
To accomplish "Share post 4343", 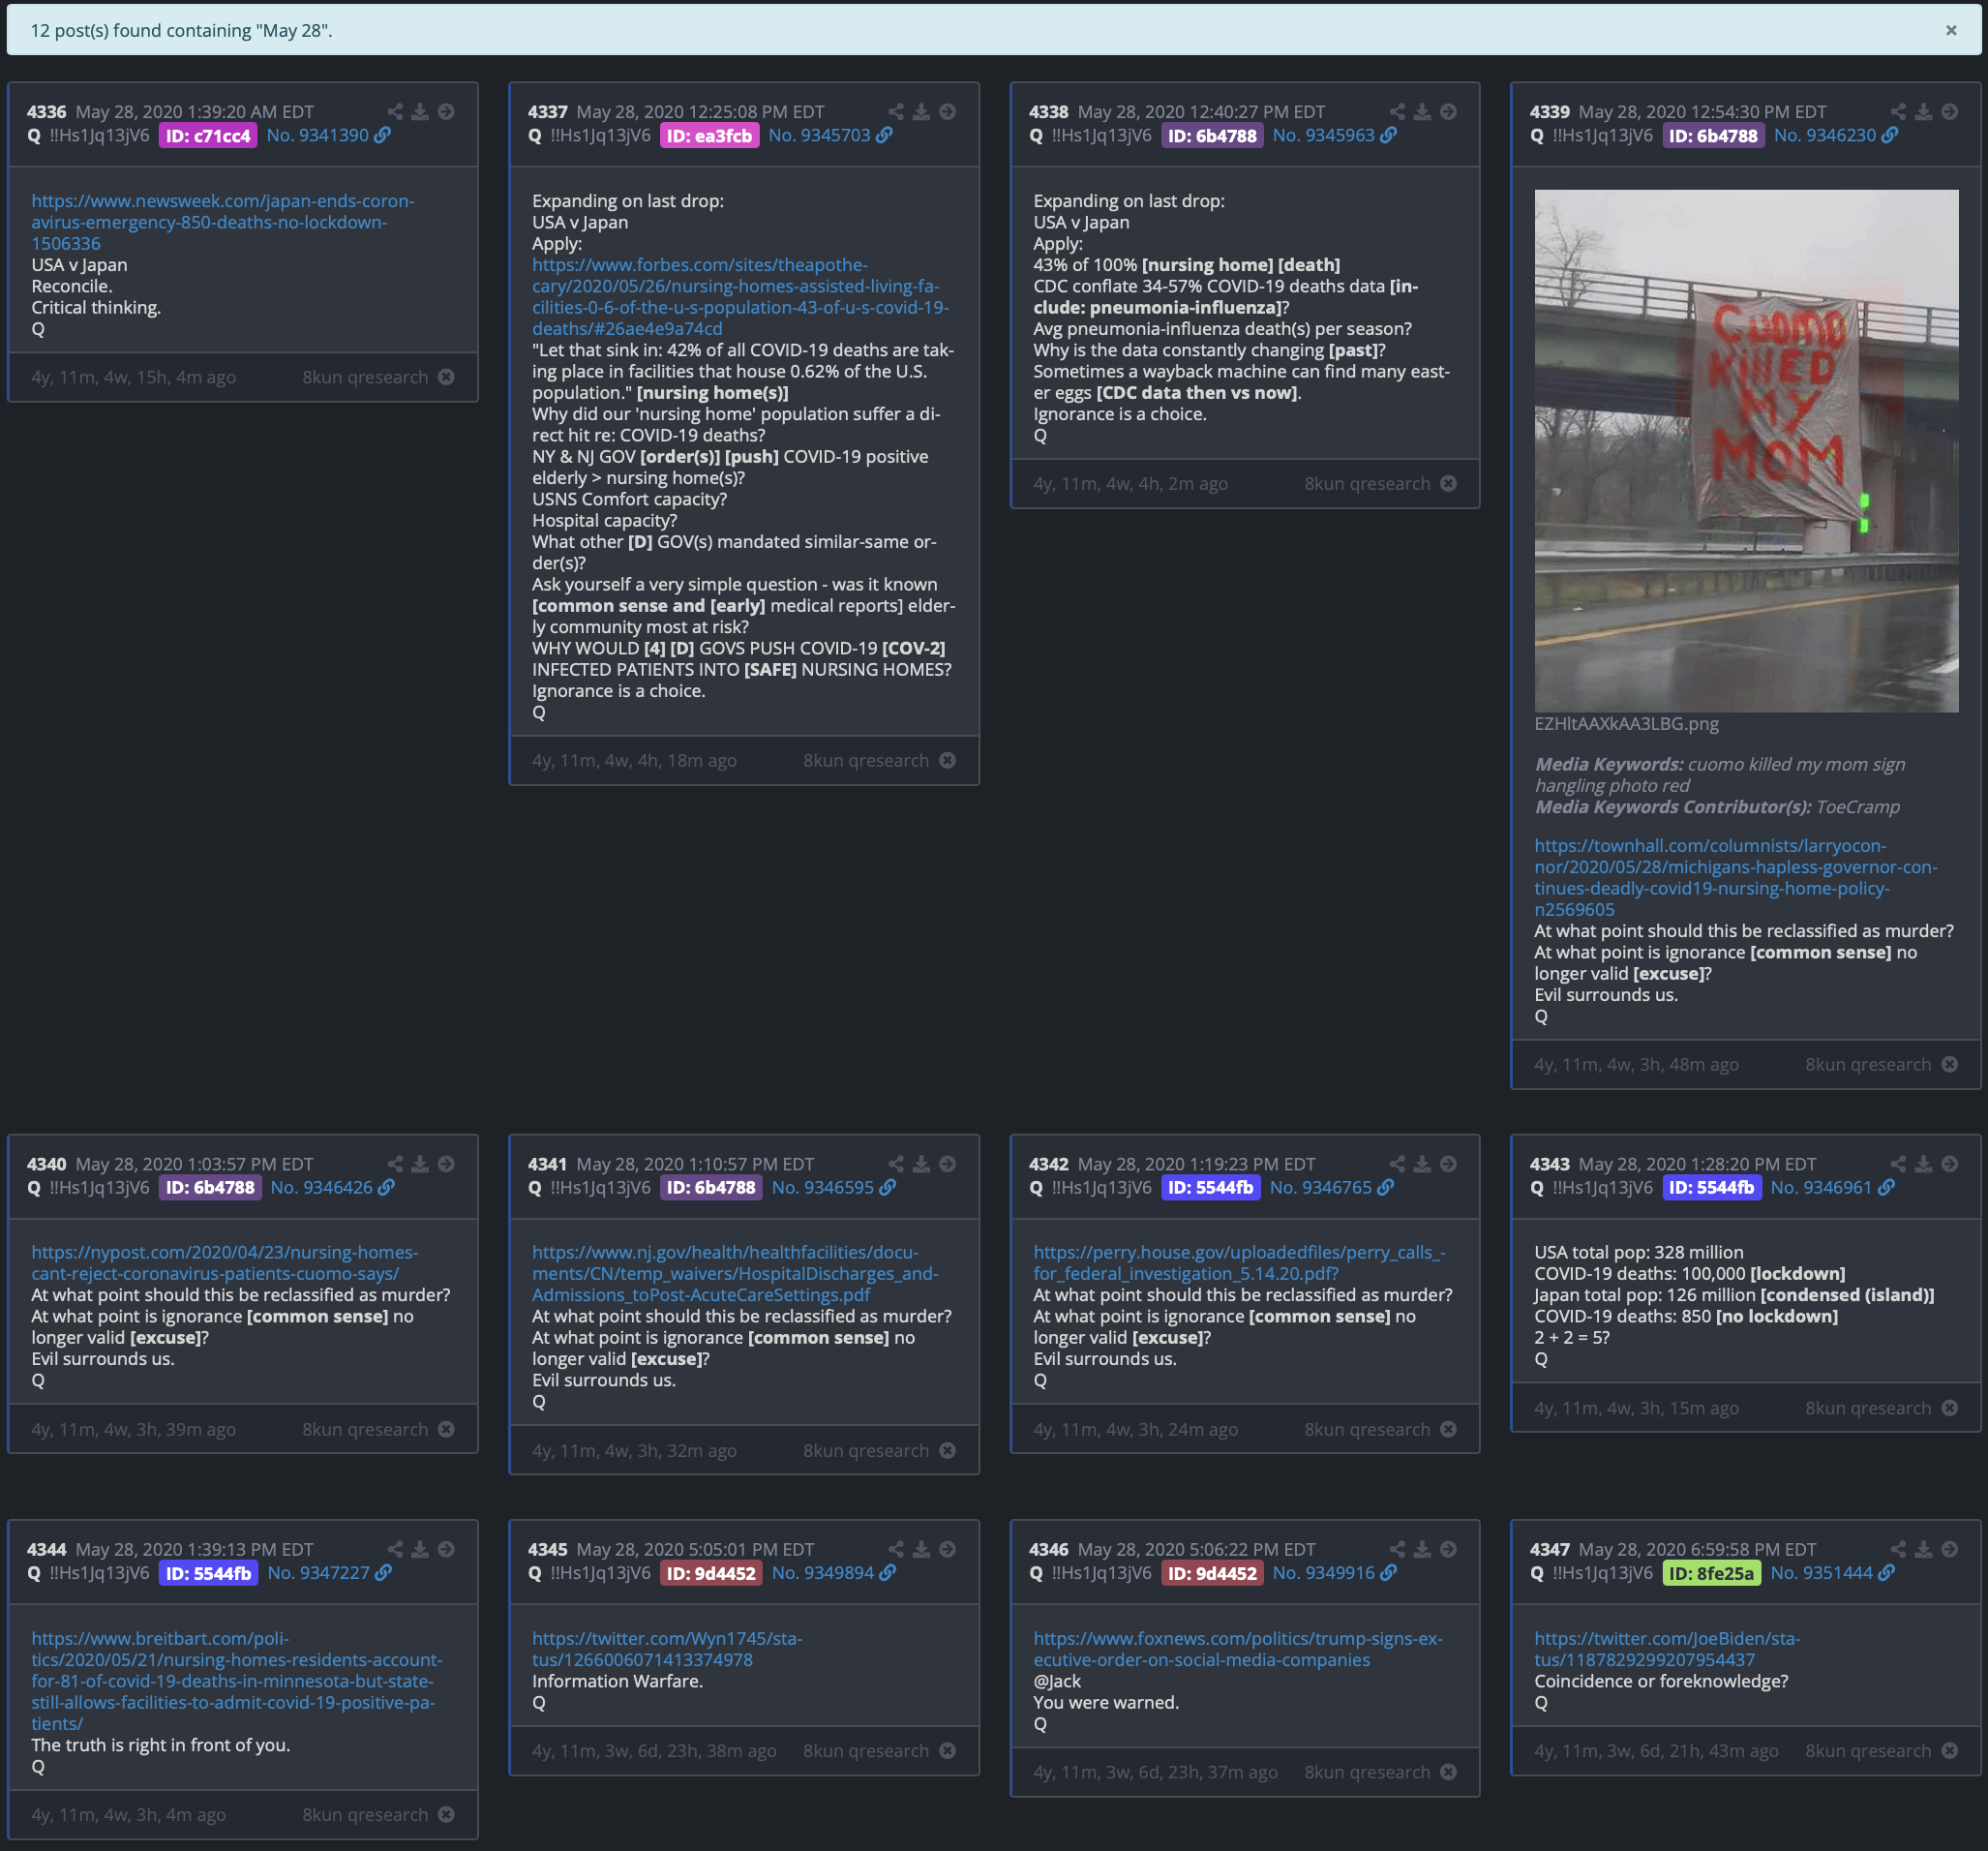I will [1898, 1164].
